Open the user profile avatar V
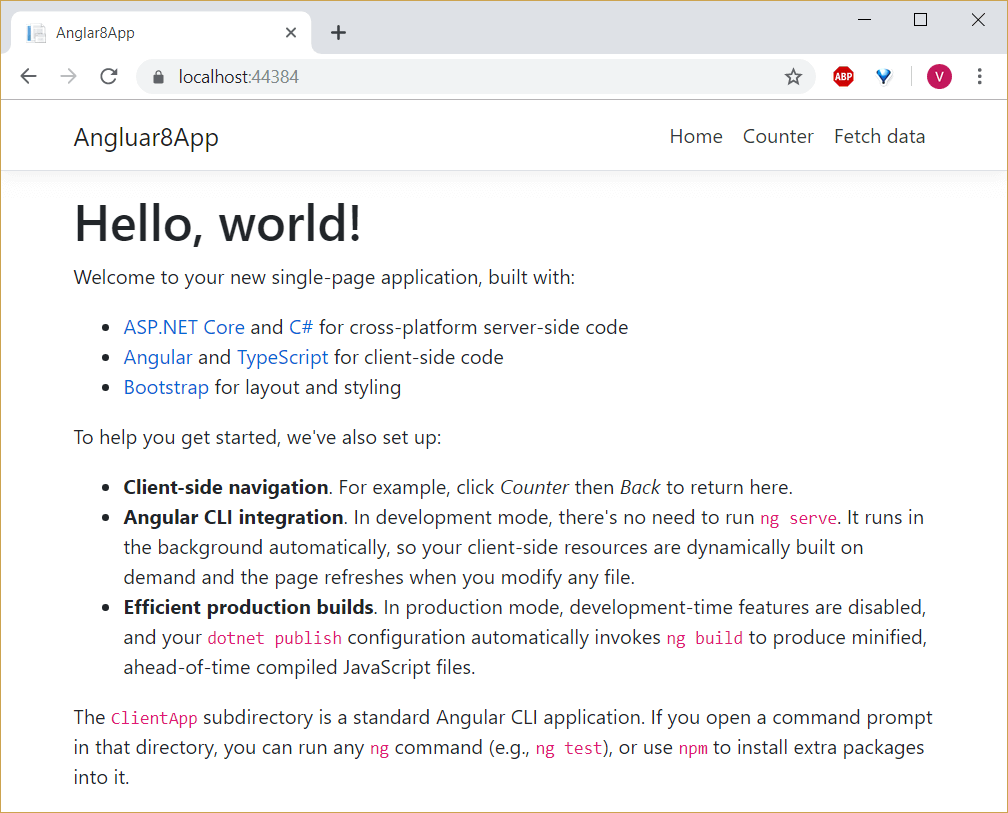The width and height of the screenshot is (1008, 813). [939, 77]
